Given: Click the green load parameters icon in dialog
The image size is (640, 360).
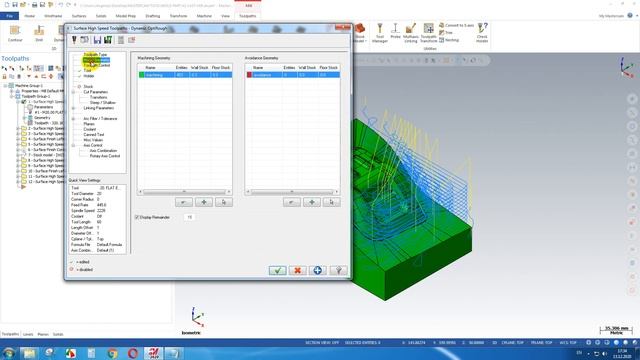Looking at the screenshot, I should pyautogui.click(x=108, y=40).
